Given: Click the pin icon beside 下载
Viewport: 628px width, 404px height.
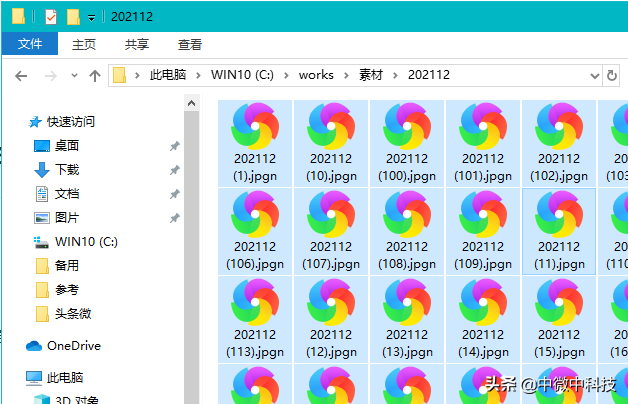Looking at the screenshot, I should tap(175, 170).
